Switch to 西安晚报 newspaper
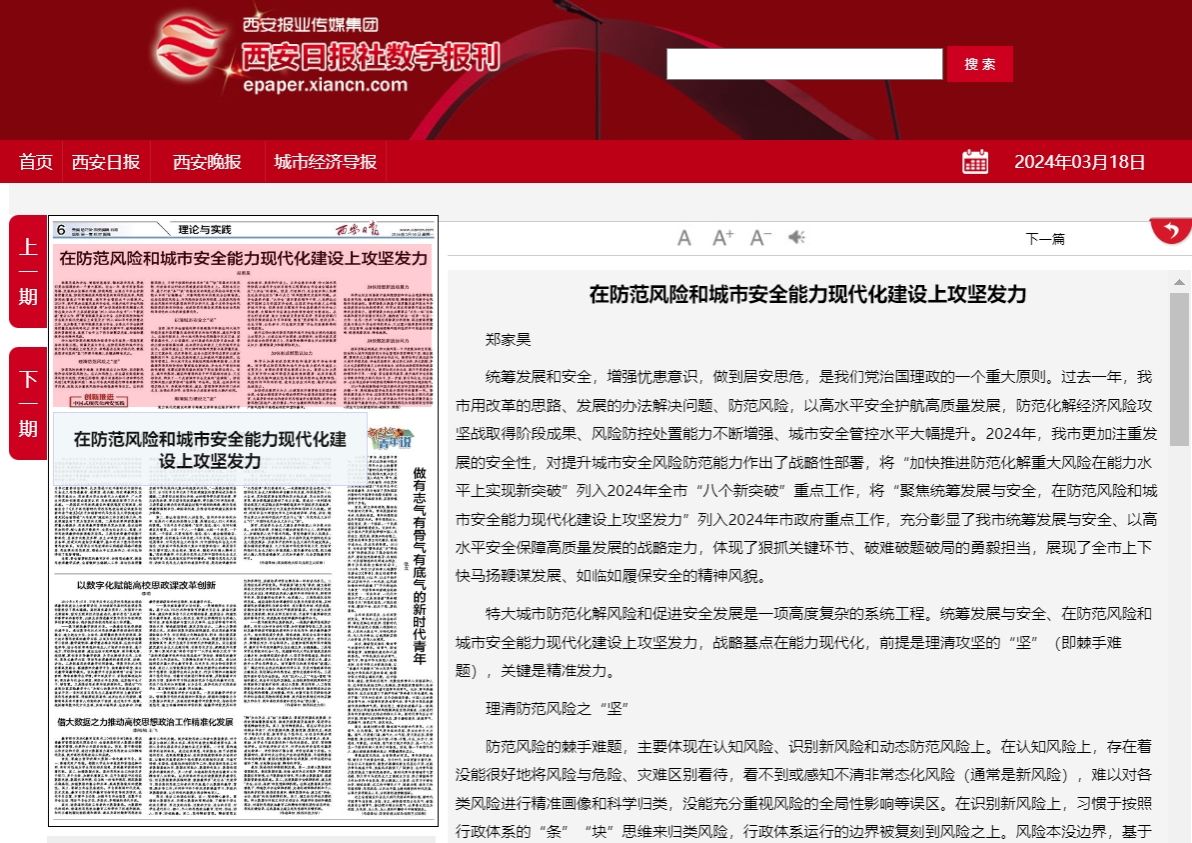Screen dimensions: 1192x843 [207, 162]
